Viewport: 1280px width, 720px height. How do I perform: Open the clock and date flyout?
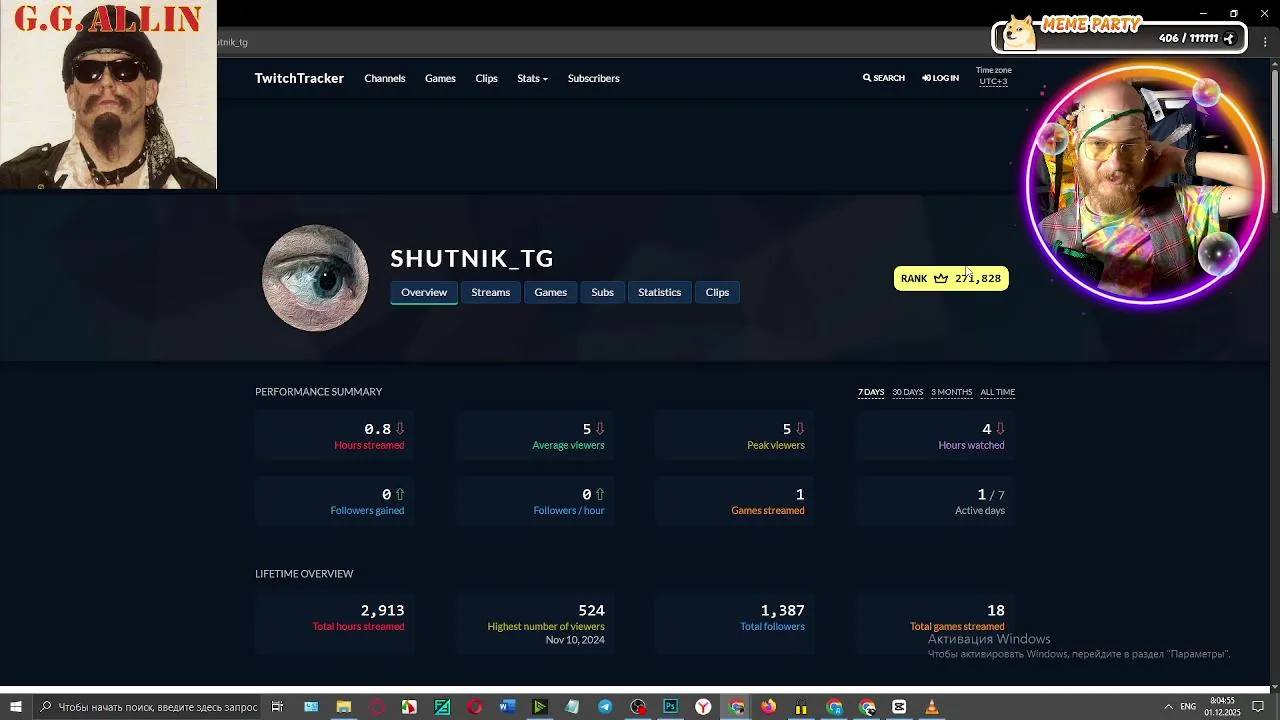[1222, 707]
